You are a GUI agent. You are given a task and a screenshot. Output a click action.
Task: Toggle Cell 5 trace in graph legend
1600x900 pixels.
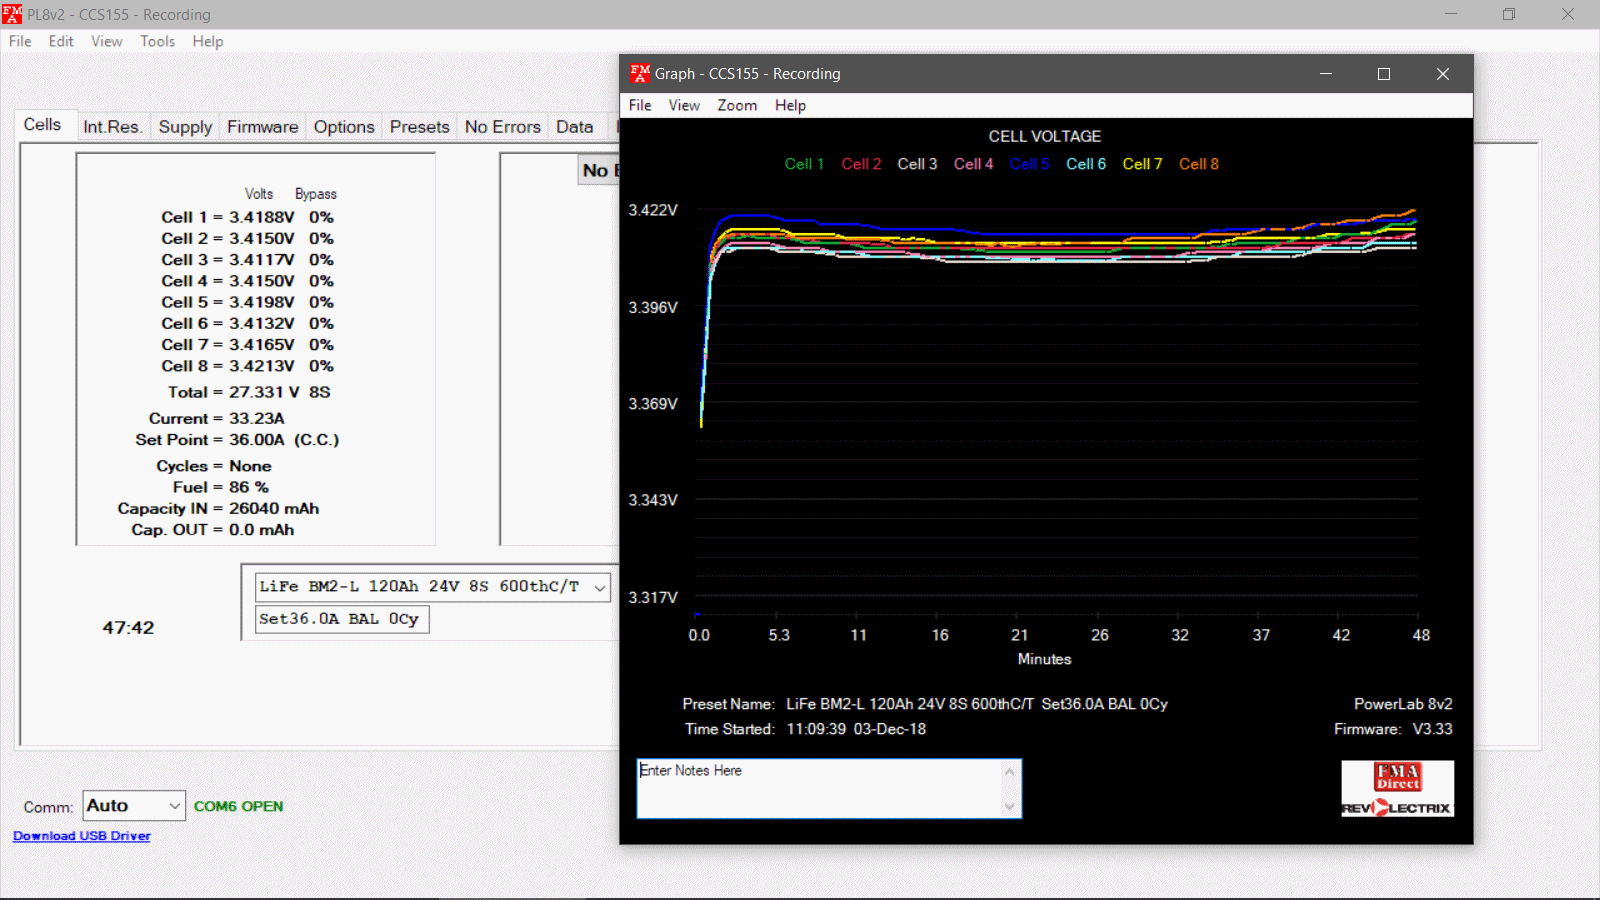[x=1029, y=164]
